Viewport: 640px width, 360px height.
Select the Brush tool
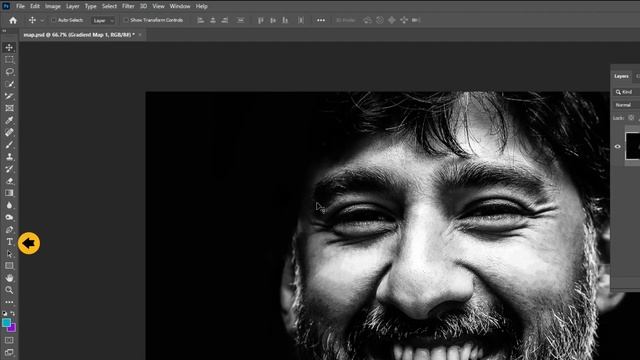point(9,144)
